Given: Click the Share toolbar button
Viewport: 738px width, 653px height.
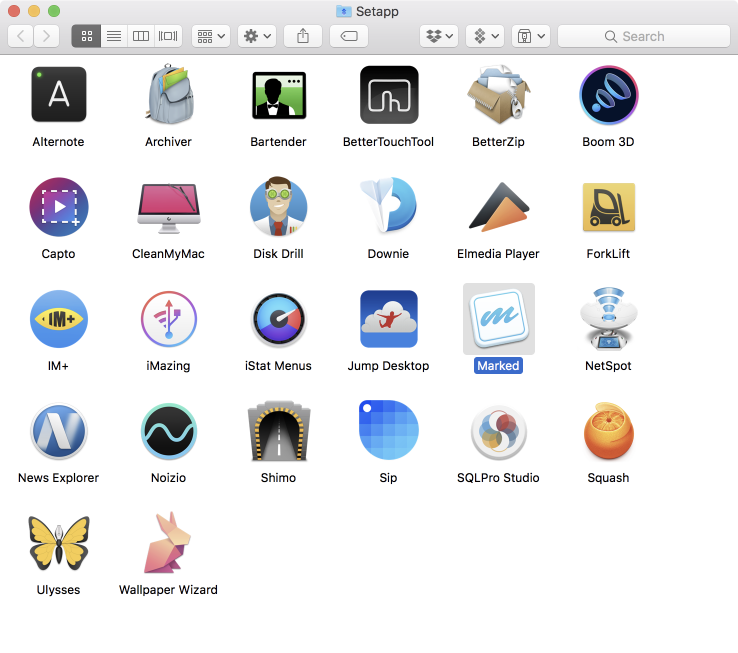Looking at the screenshot, I should click(303, 36).
